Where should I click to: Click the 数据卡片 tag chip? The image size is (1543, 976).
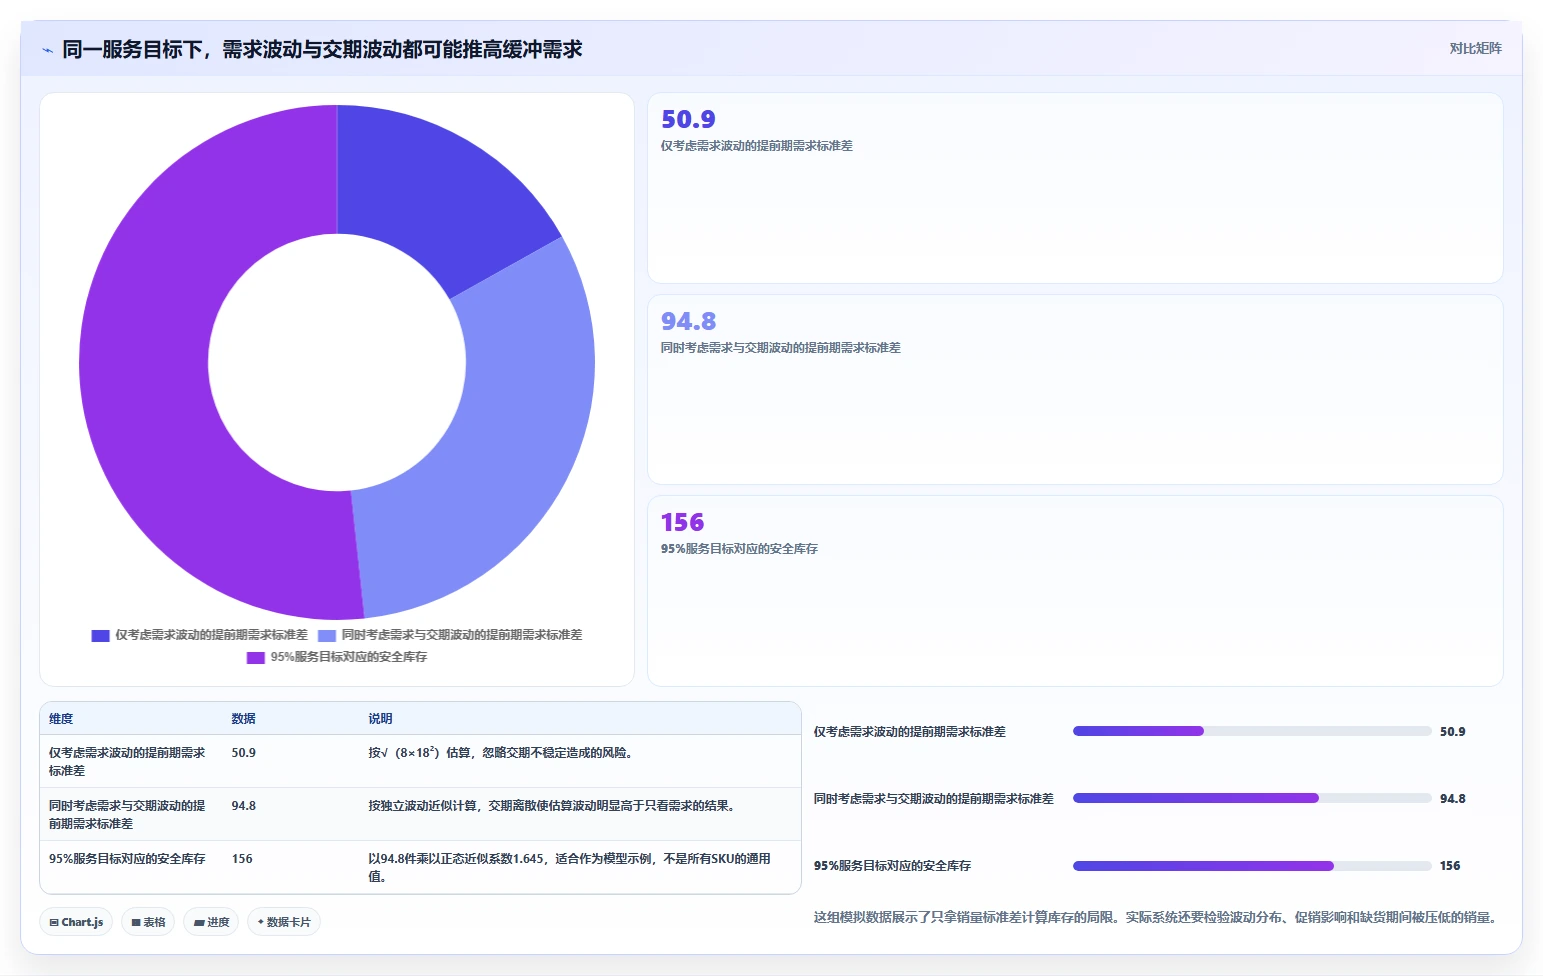(x=284, y=922)
